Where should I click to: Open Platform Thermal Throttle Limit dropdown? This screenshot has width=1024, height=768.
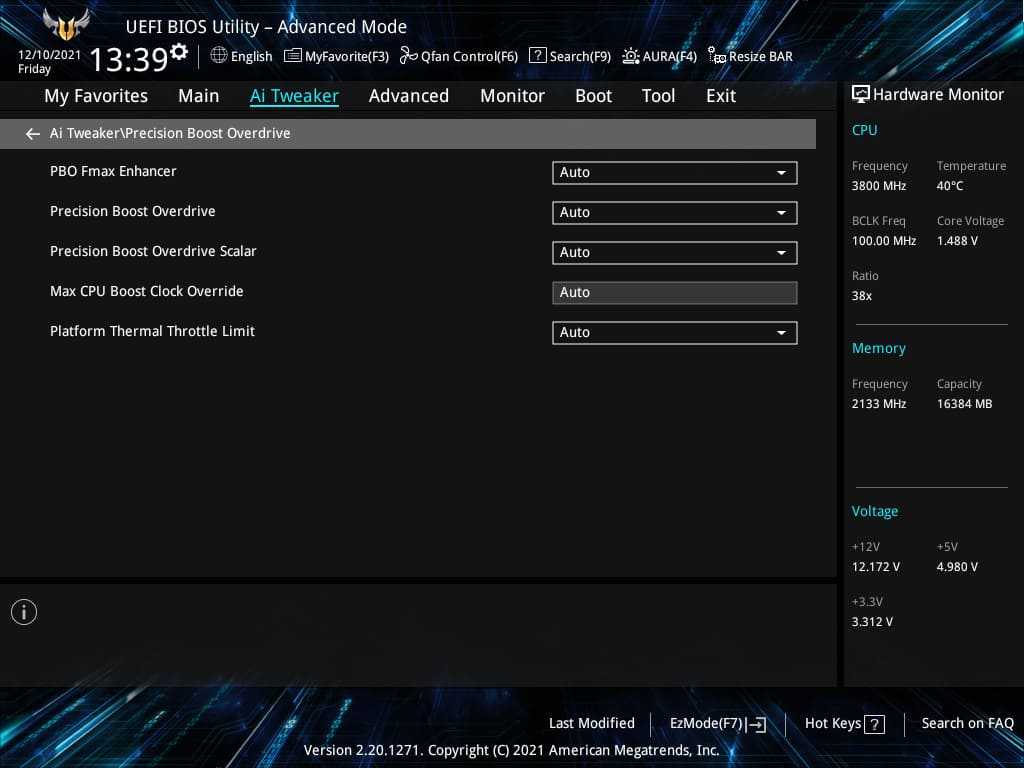[x=674, y=333]
